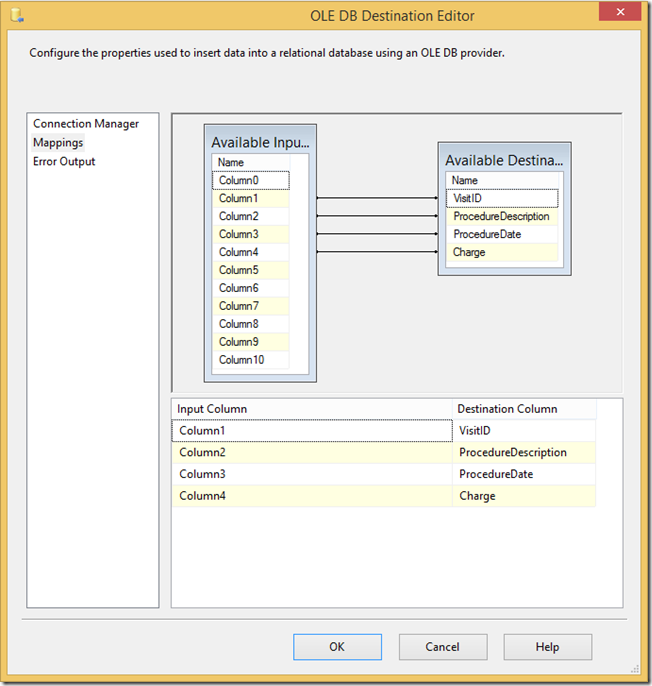The image size is (652, 686).
Task: Select the mapping line from Column3 to ProcedureDate
Action: 377,234
